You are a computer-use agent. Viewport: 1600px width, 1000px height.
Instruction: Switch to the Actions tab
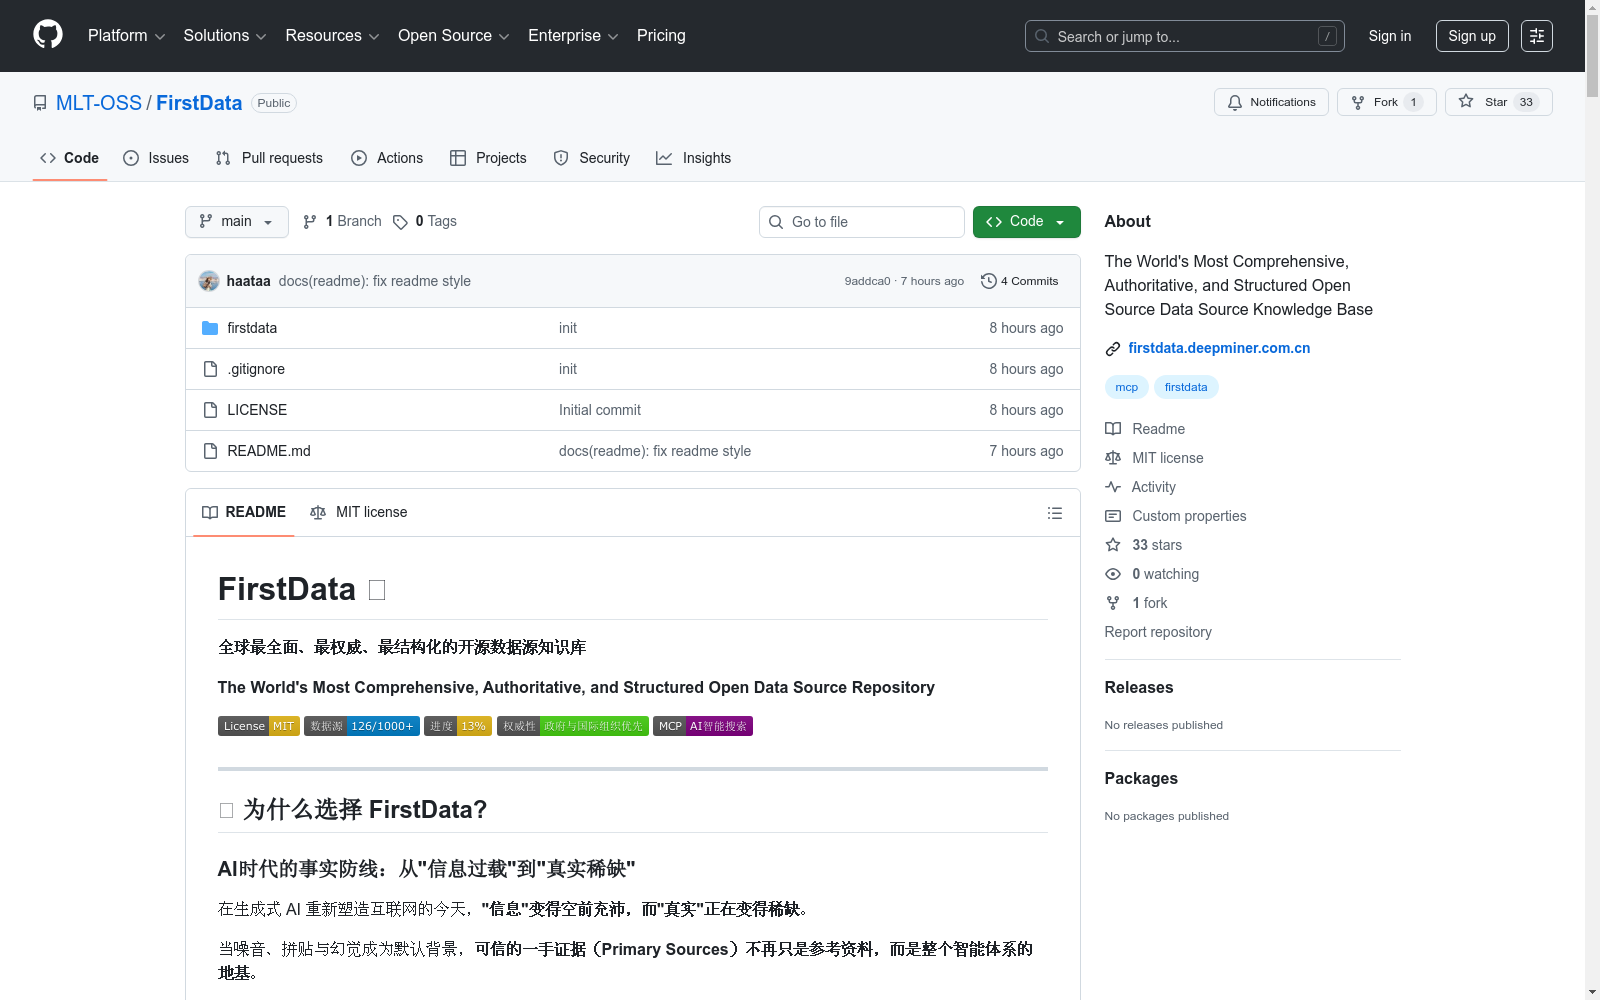pyautogui.click(x=387, y=158)
